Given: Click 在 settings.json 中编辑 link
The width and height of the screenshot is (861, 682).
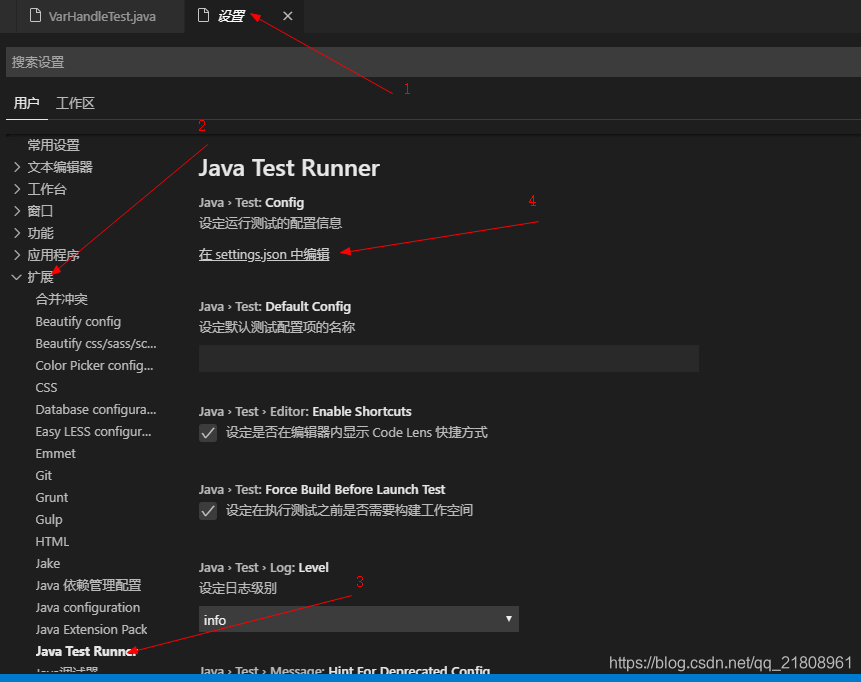Looking at the screenshot, I should (x=264, y=254).
